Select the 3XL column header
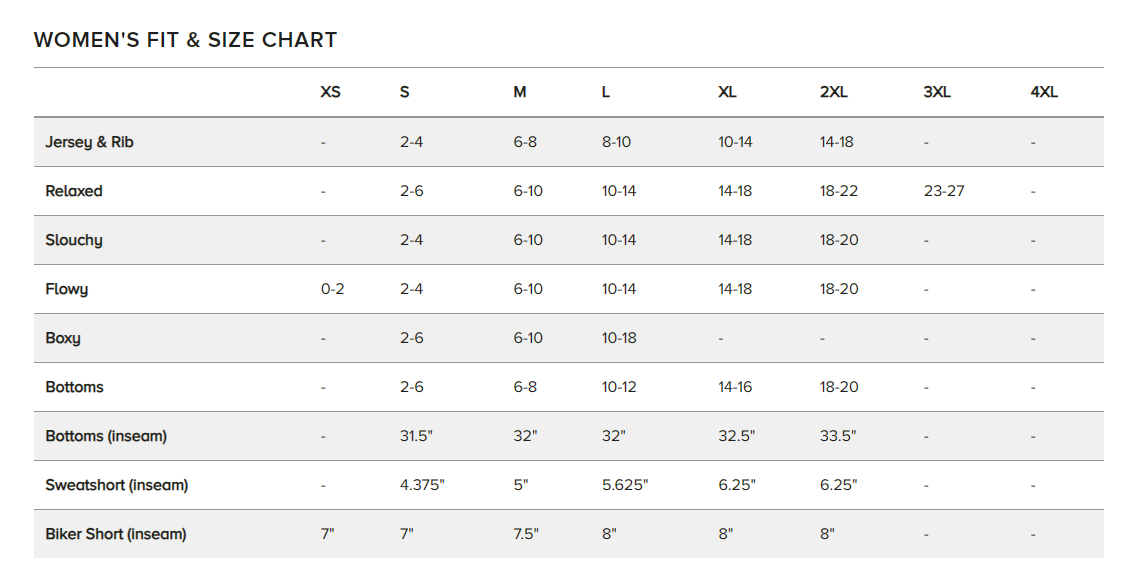 [937, 92]
